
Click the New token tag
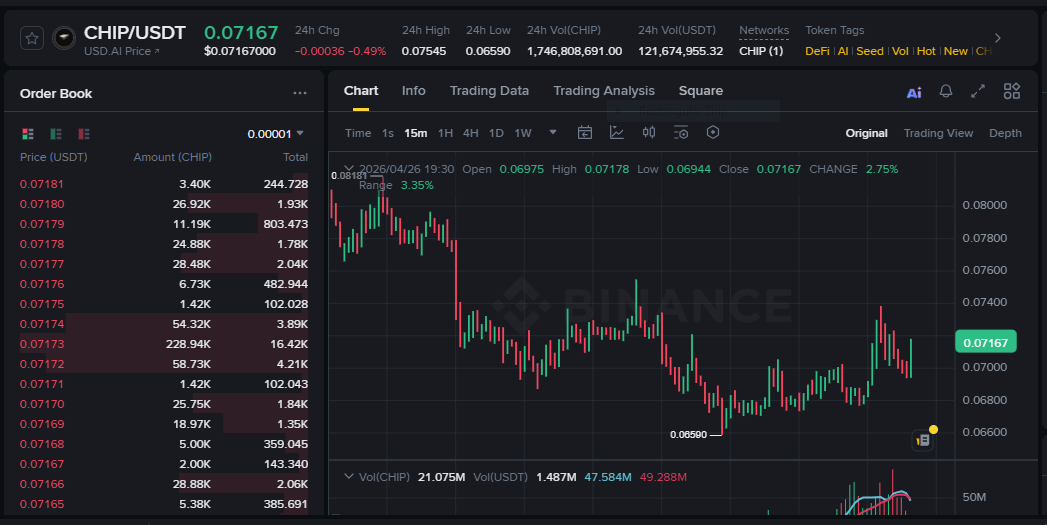pyautogui.click(x=956, y=51)
